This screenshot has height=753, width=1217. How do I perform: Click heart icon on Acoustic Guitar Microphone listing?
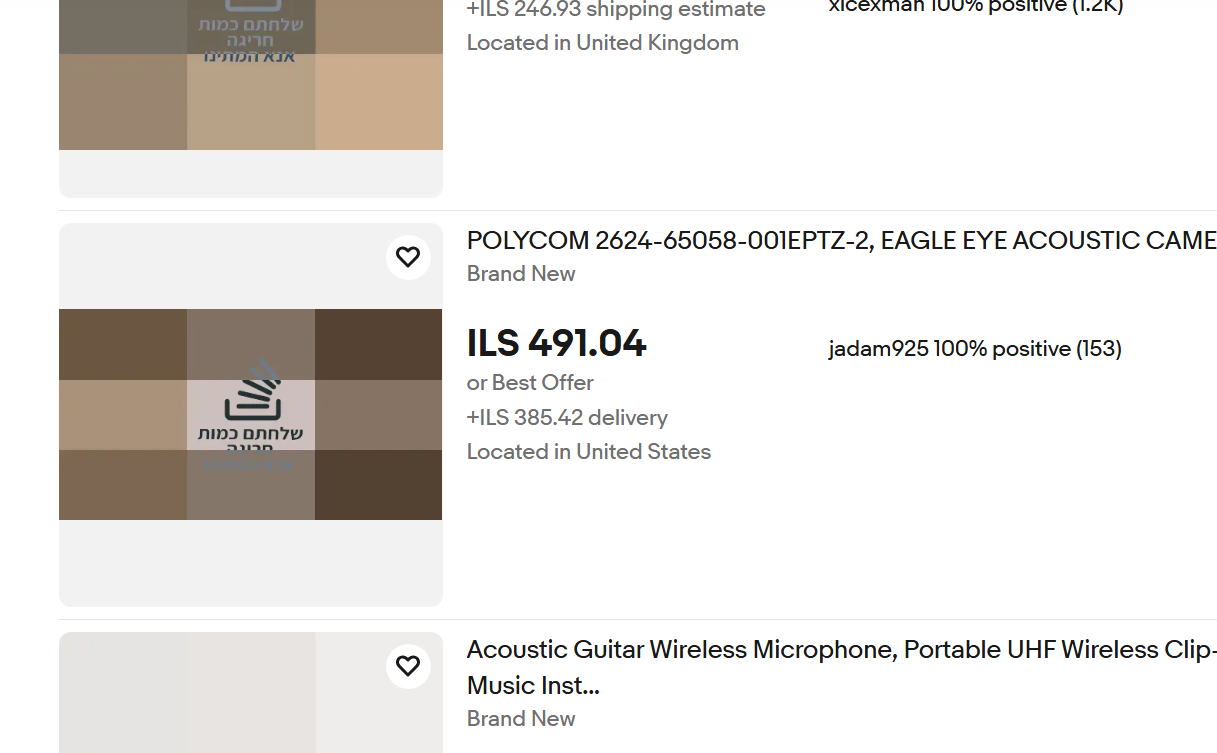408,666
